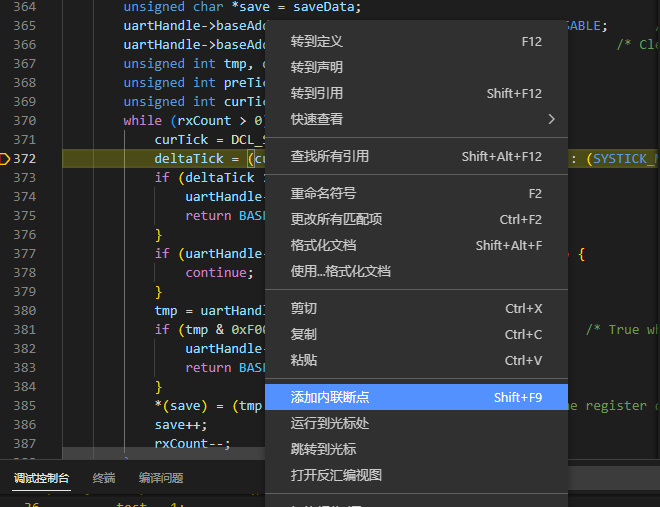Click the deltaTick variable on line 372
The image size is (660, 507).
(189, 159)
